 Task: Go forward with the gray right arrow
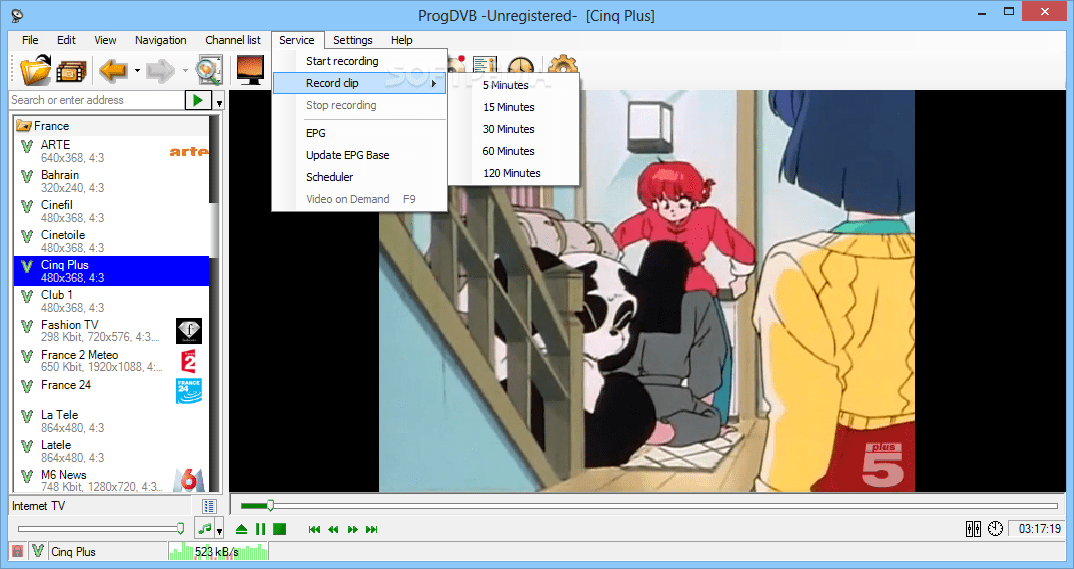pos(160,71)
